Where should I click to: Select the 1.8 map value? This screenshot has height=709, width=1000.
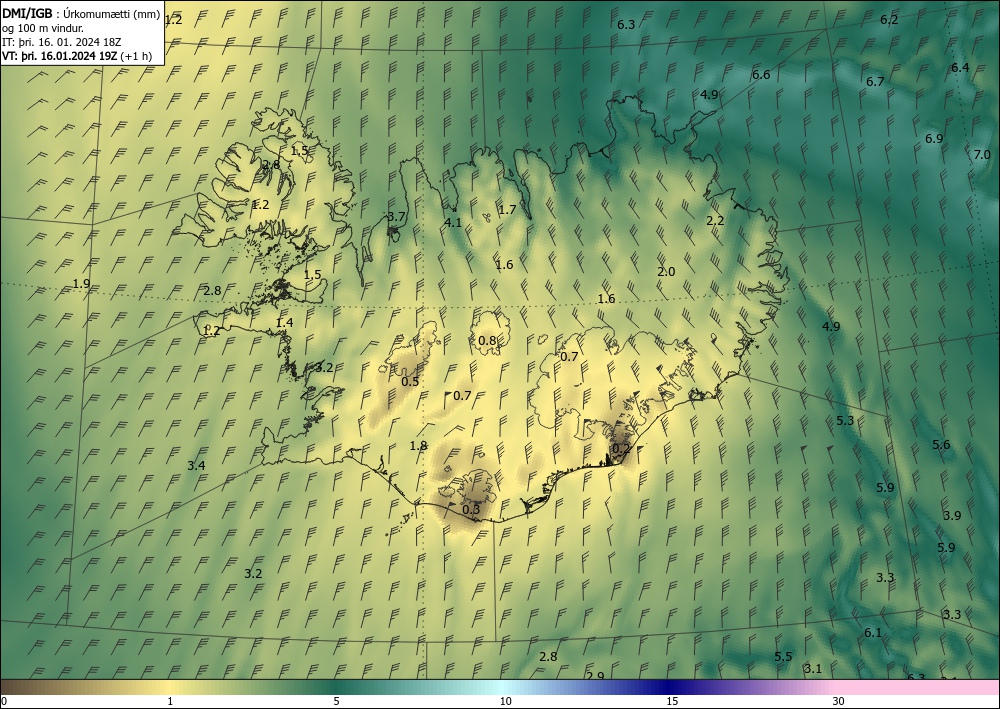coord(418,446)
